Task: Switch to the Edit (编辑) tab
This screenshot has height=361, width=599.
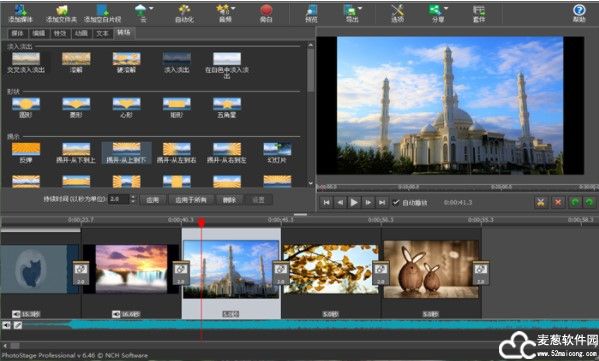Action: click(39, 33)
